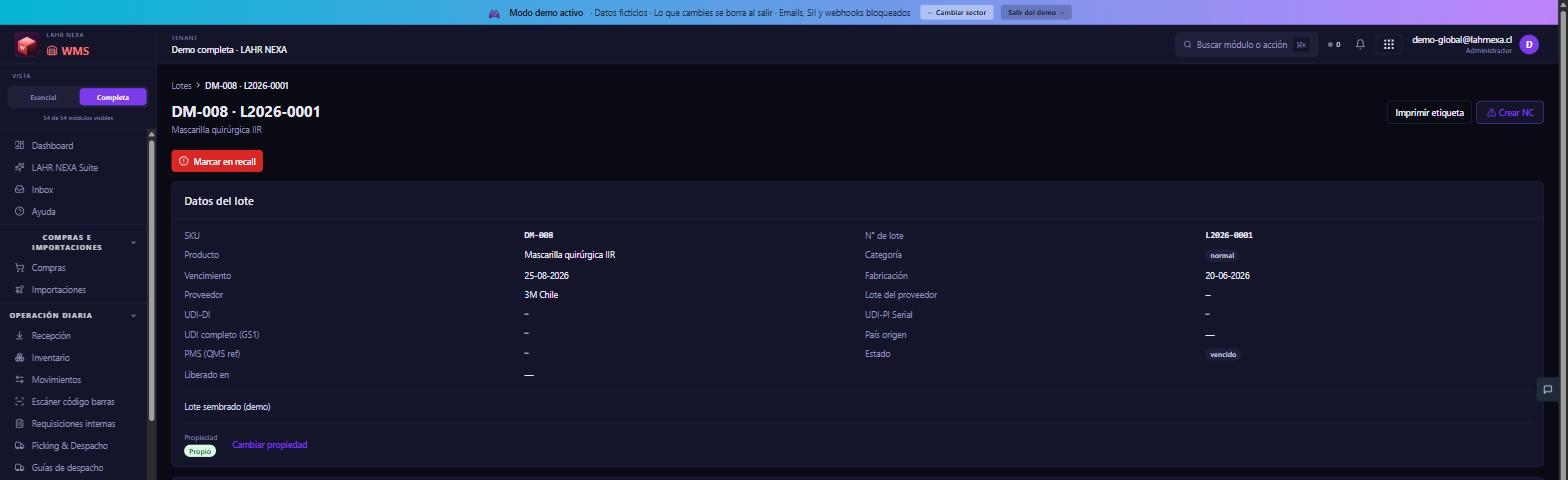Click the Importaciones icon in sidebar
The image size is (1568, 480).
[x=20, y=290]
